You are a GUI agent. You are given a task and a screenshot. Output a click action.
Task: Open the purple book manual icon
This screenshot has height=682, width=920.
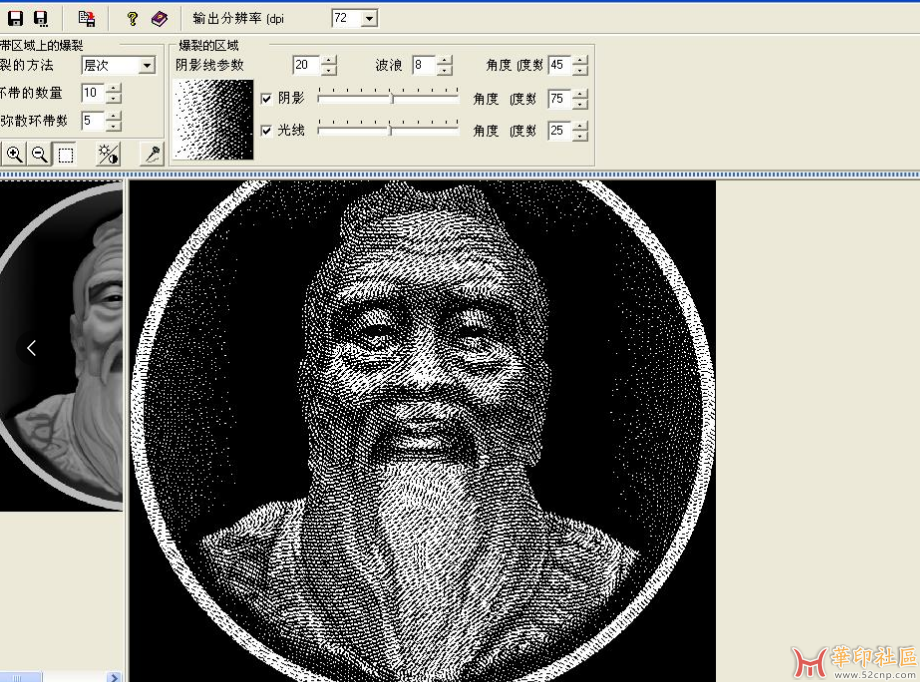[x=159, y=18]
